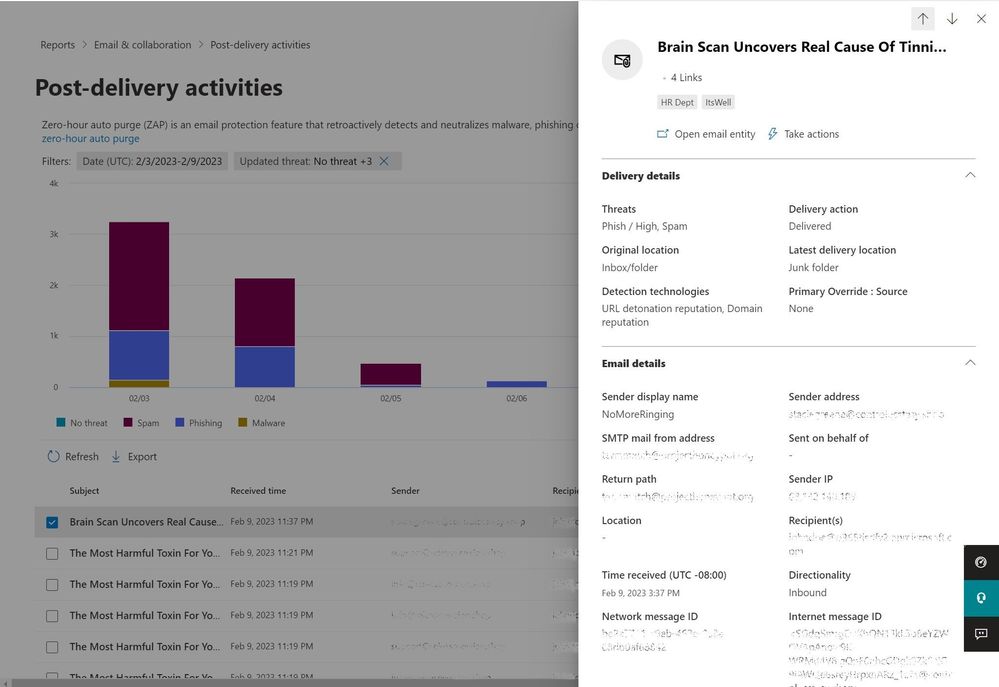This screenshot has width=999, height=687.
Task: Collapse the Delivery details section
Action: pos(970,175)
